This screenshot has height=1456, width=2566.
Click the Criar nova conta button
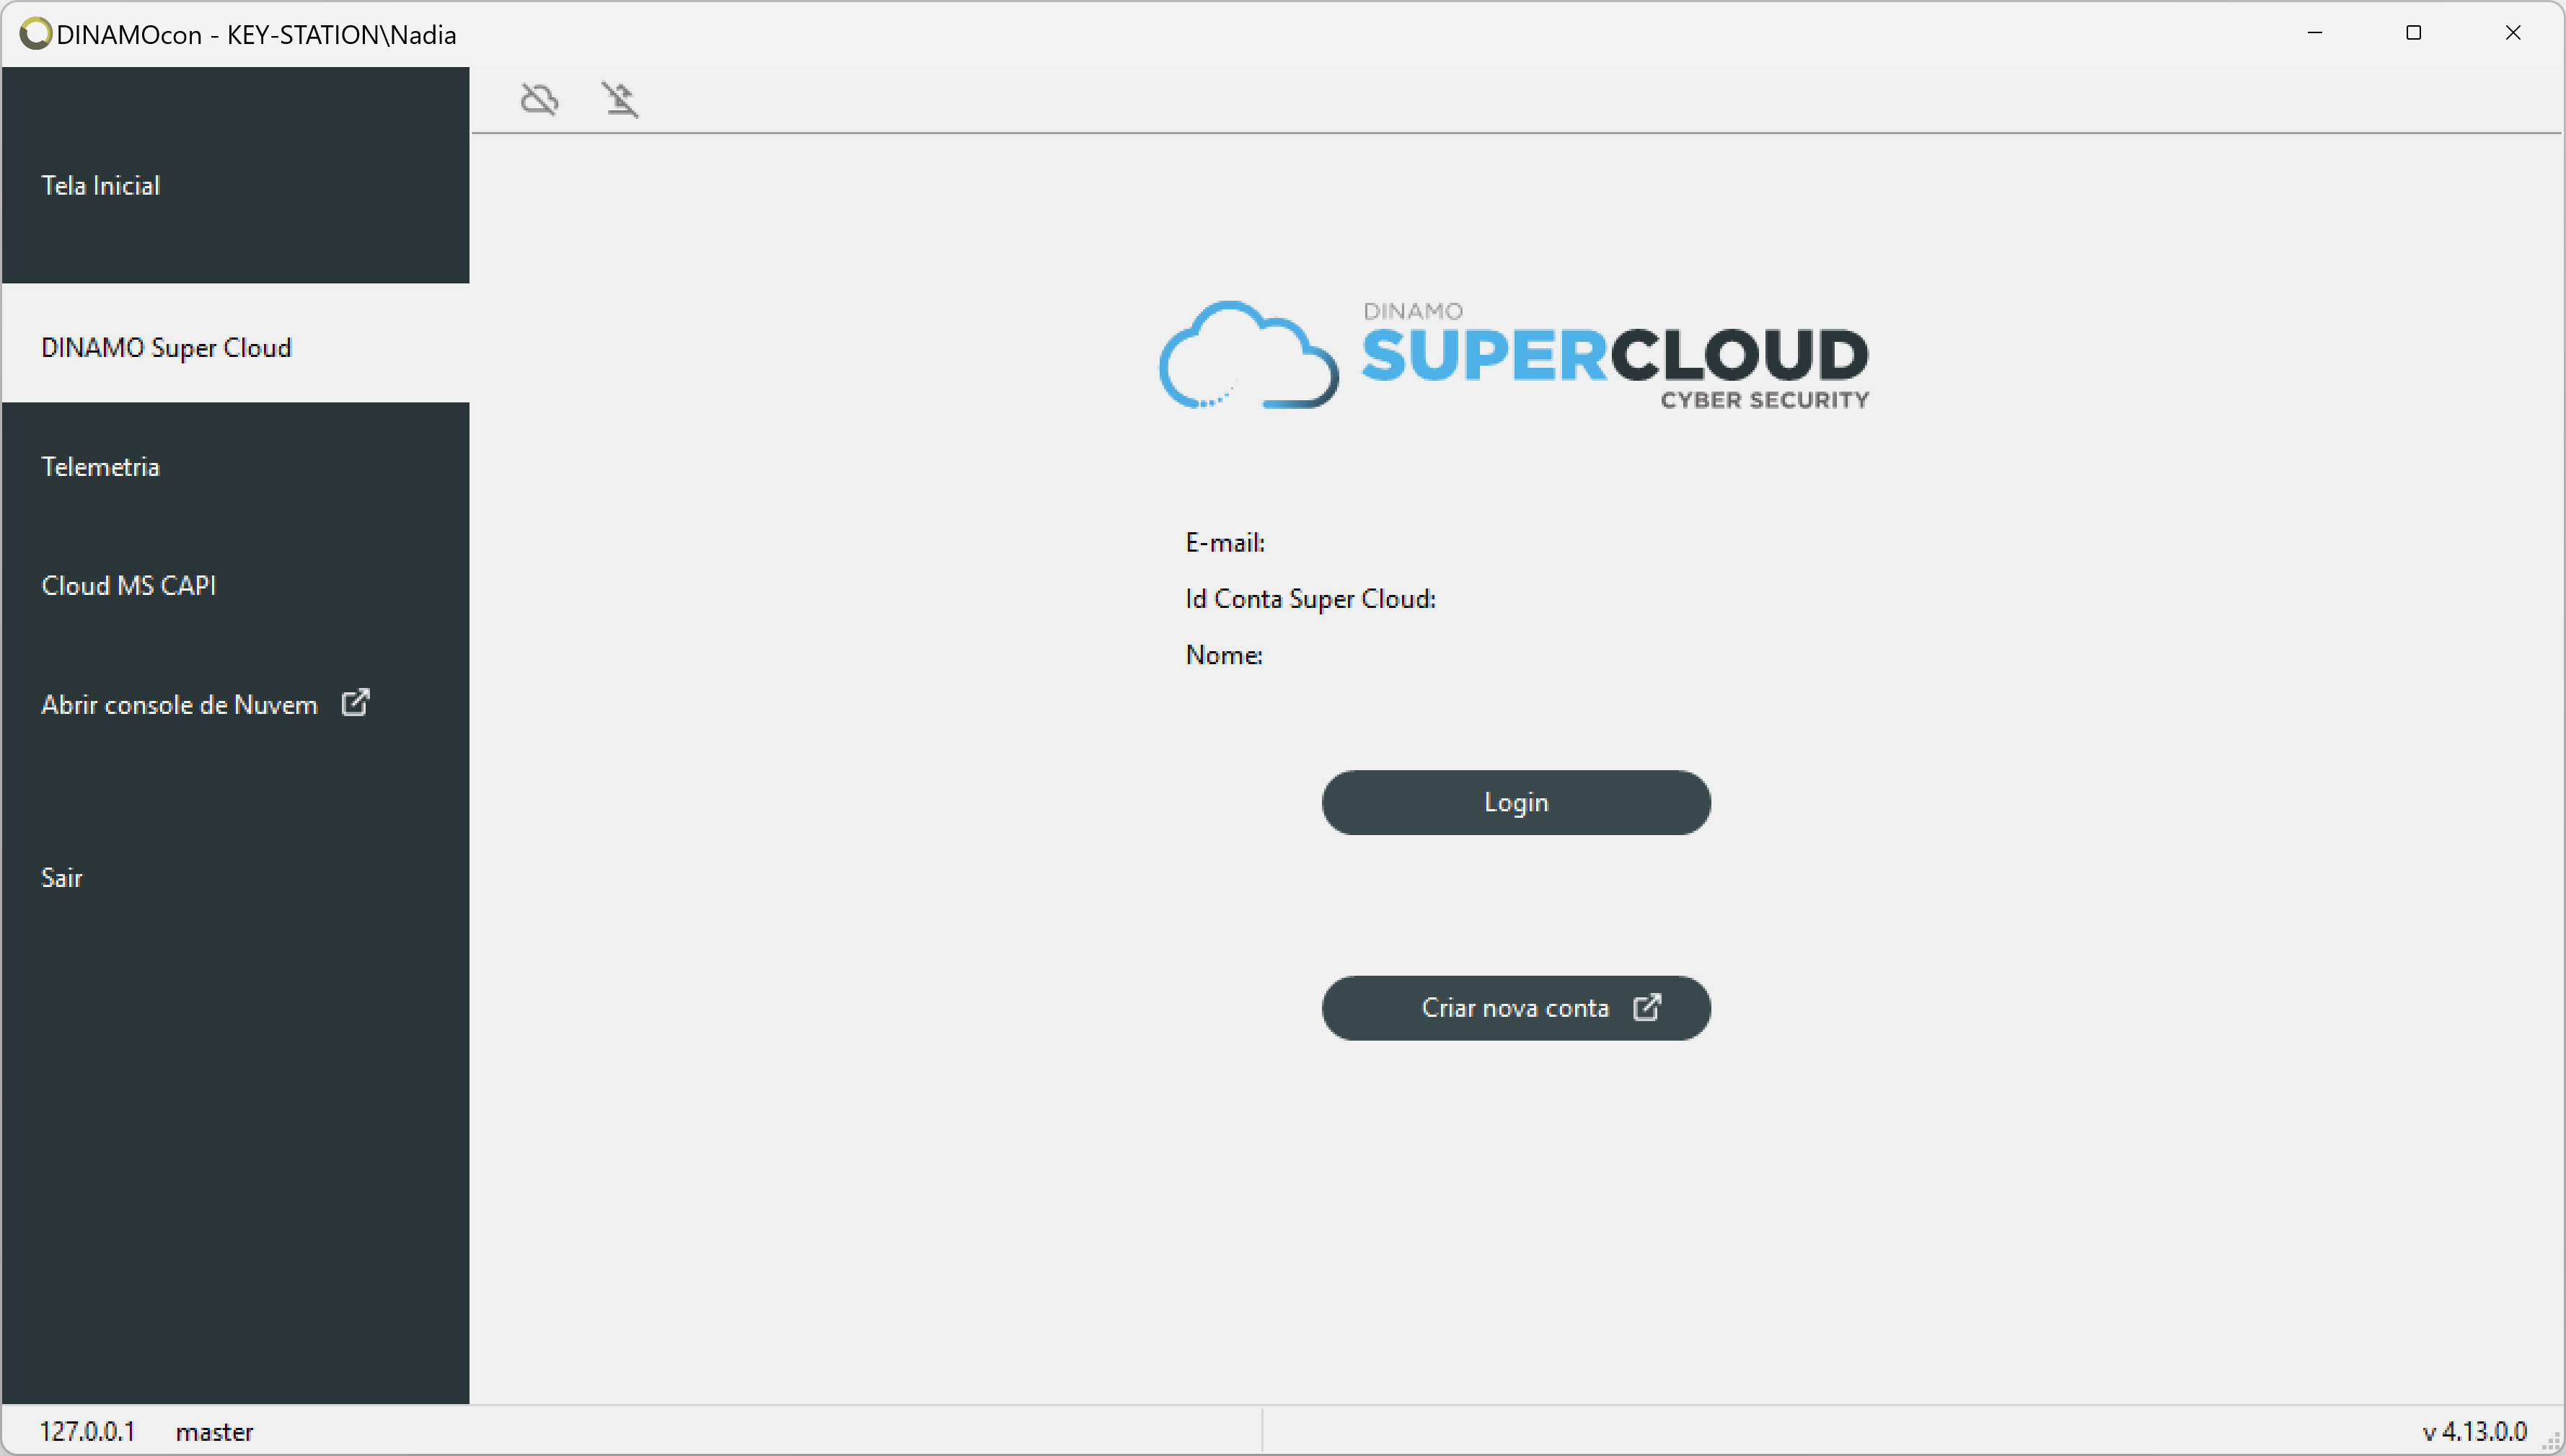1516,1008
